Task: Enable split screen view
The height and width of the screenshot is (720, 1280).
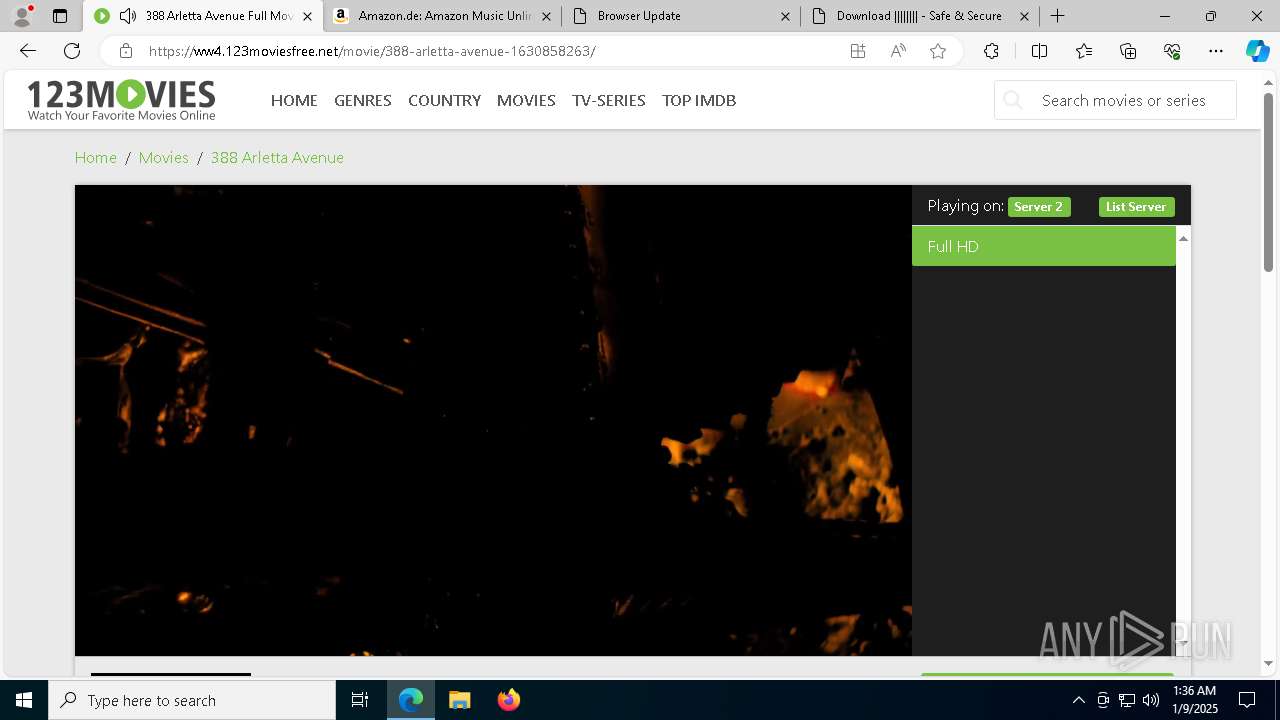Action: click(1039, 51)
